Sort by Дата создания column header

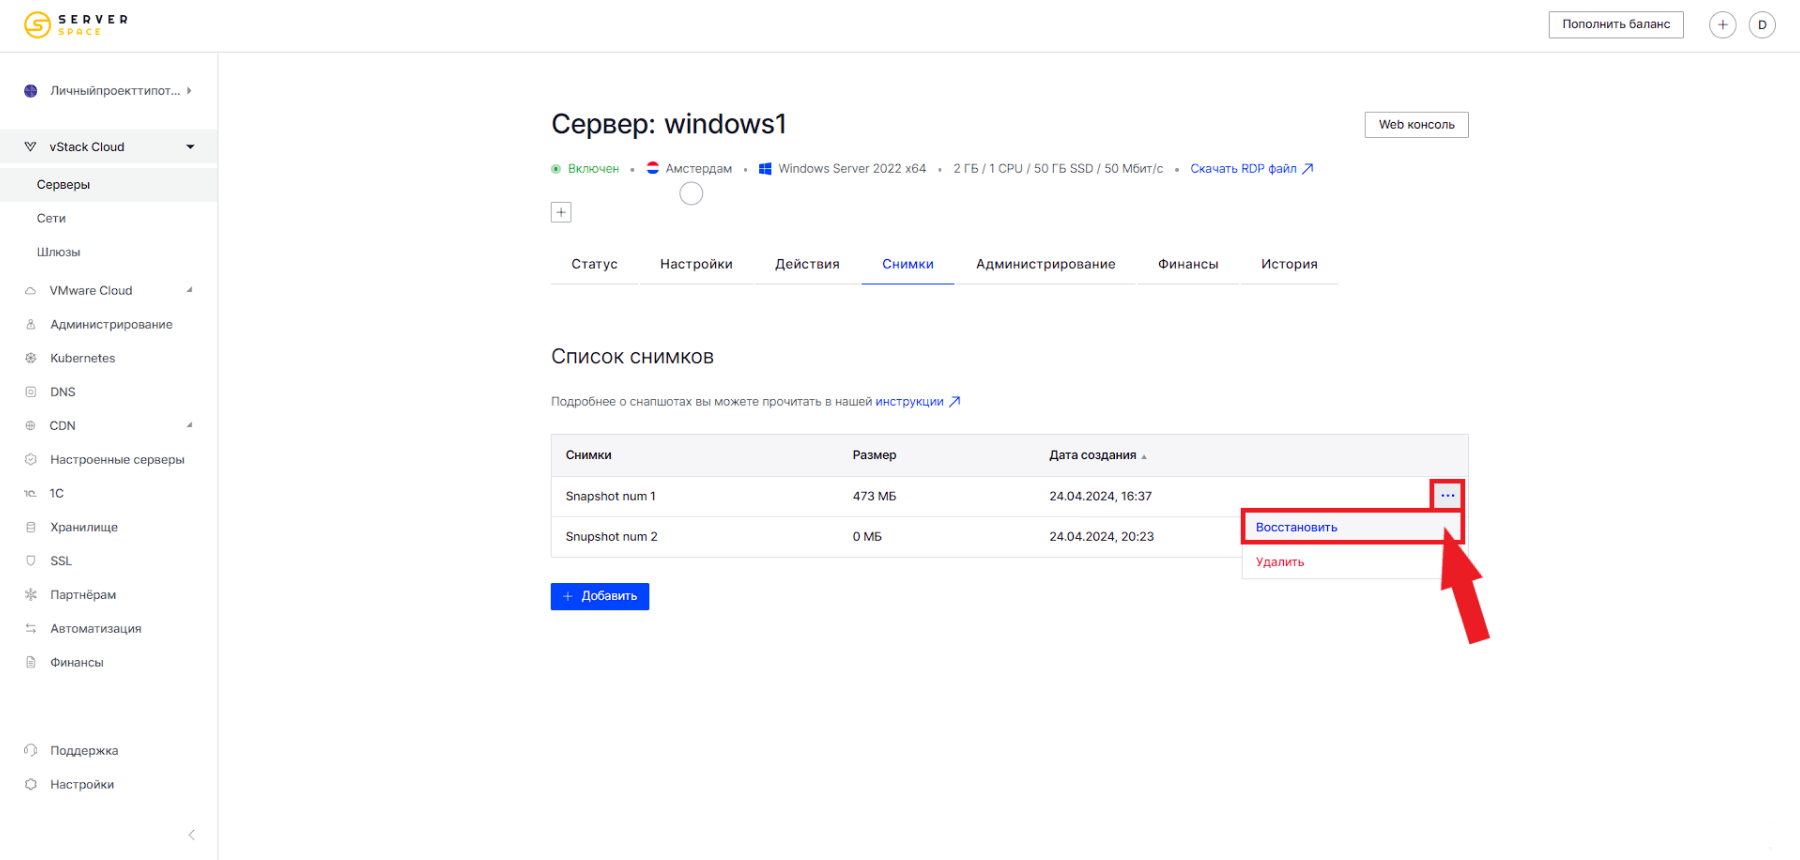1097,455
